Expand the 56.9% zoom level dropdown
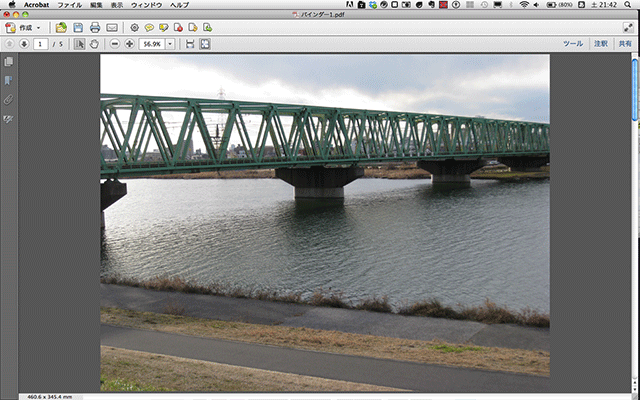 [x=170, y=44]
